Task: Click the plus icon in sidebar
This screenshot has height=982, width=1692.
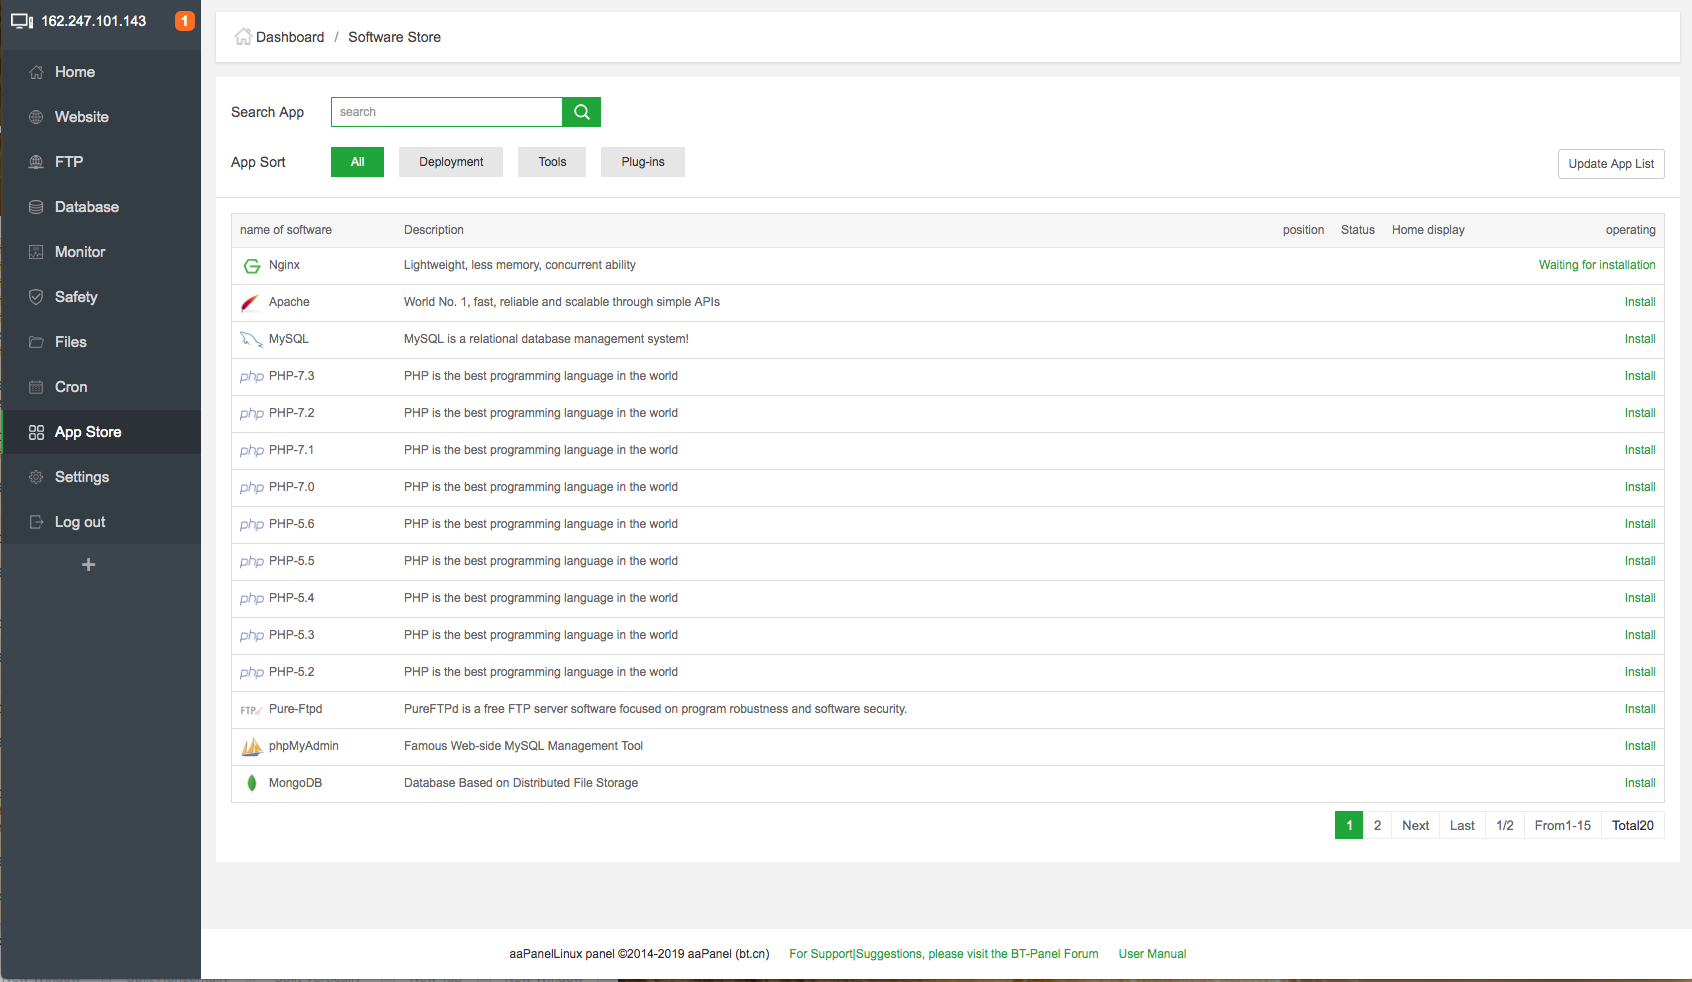Action: pos(88,565)
